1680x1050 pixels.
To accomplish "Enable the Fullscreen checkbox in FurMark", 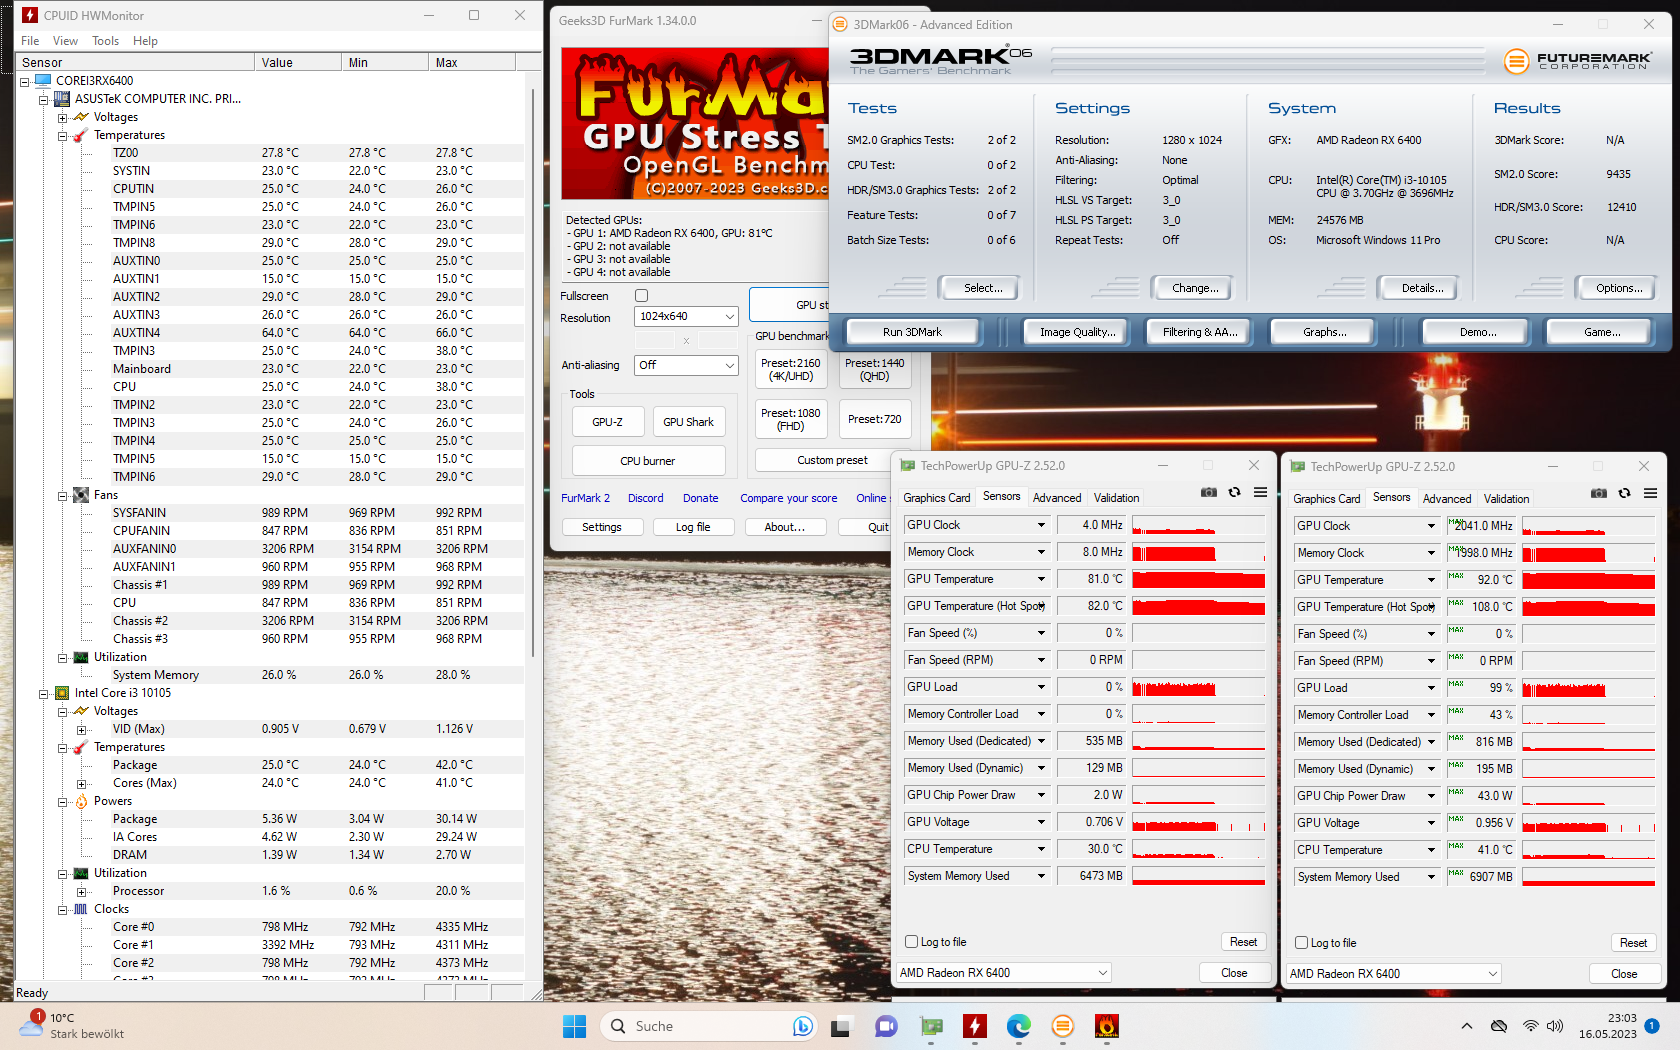I will (642, 296).
